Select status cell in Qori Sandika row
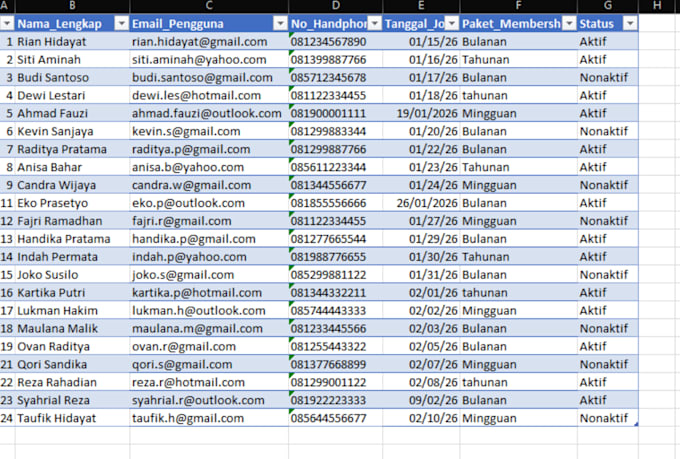 [608, 364]
